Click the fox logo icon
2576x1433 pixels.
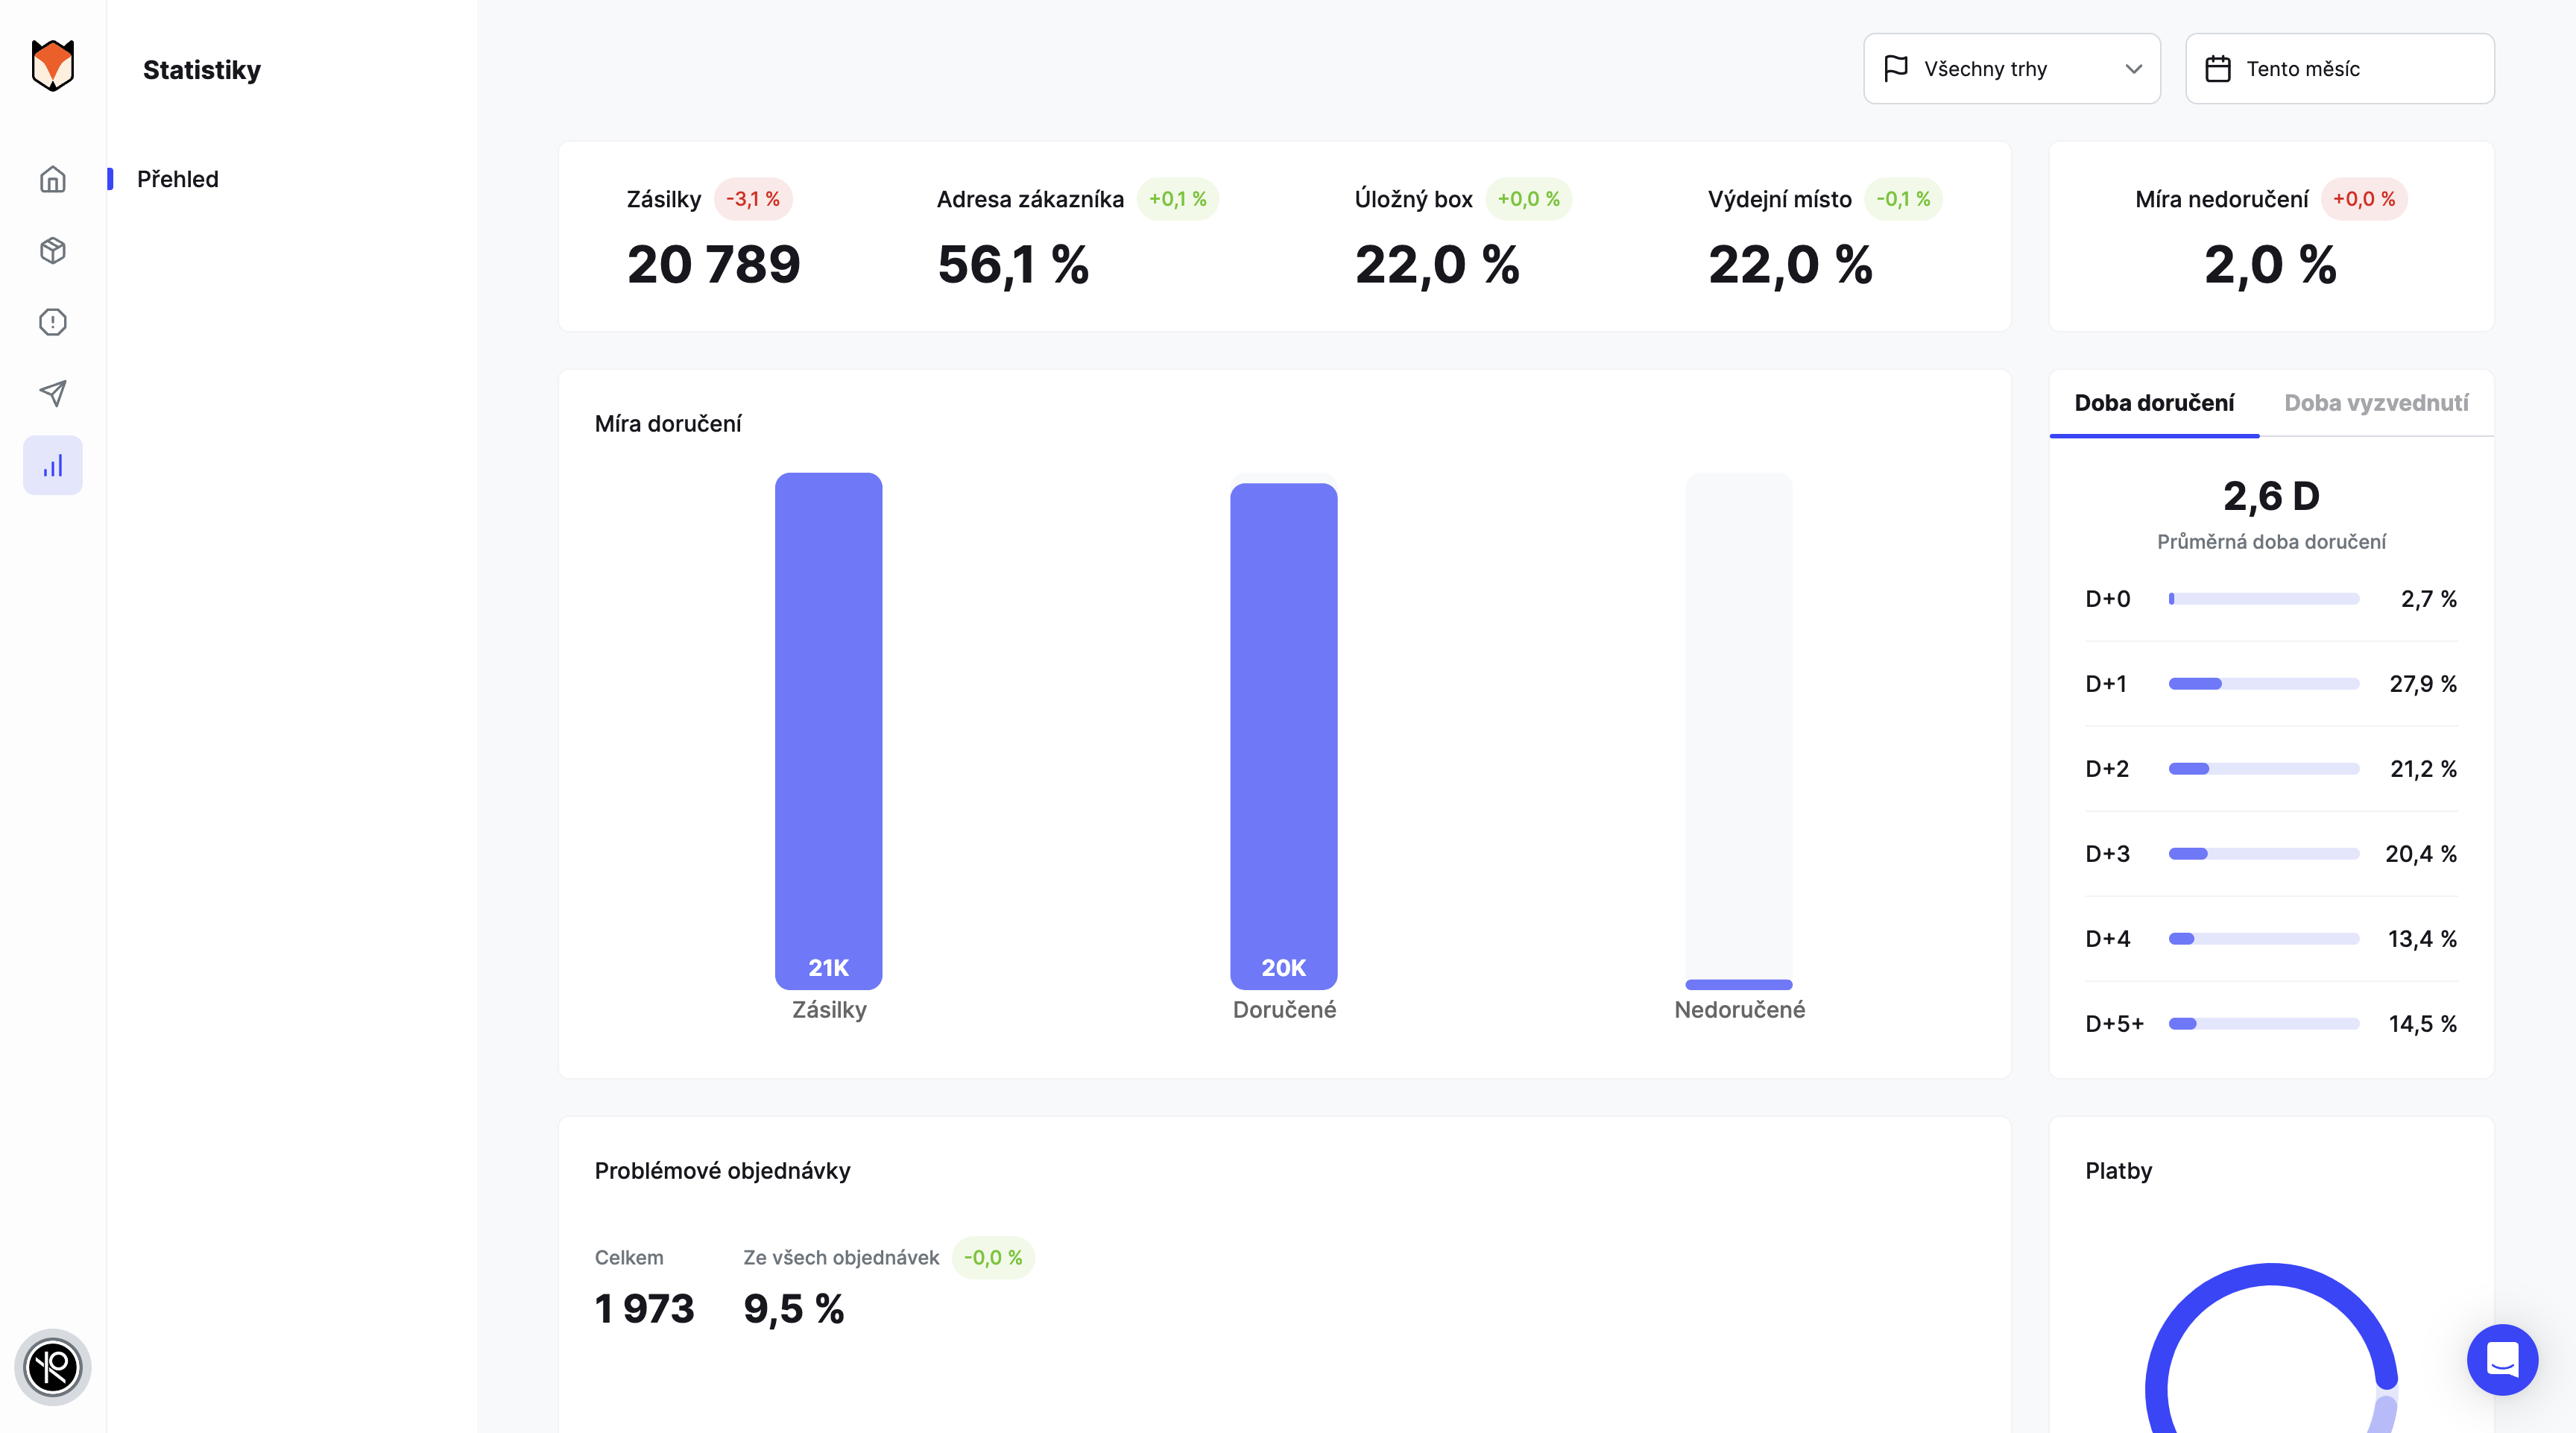[x=53, y=66]
